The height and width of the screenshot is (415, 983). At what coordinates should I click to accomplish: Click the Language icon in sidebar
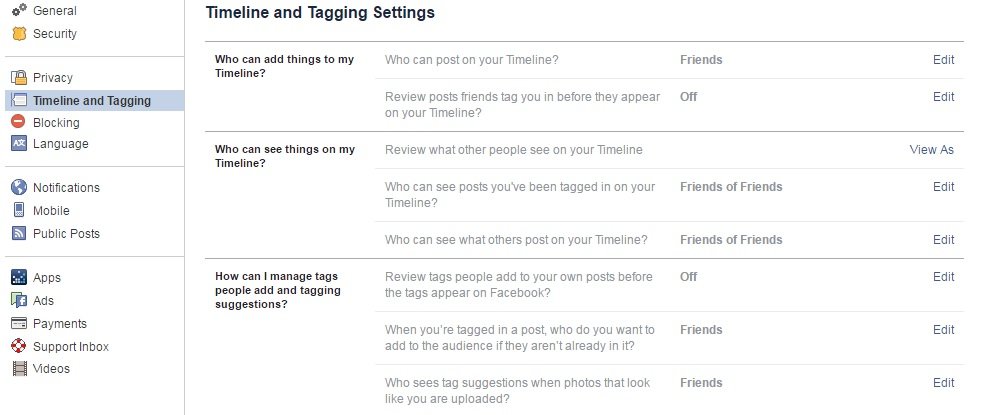tap(18, 144)
